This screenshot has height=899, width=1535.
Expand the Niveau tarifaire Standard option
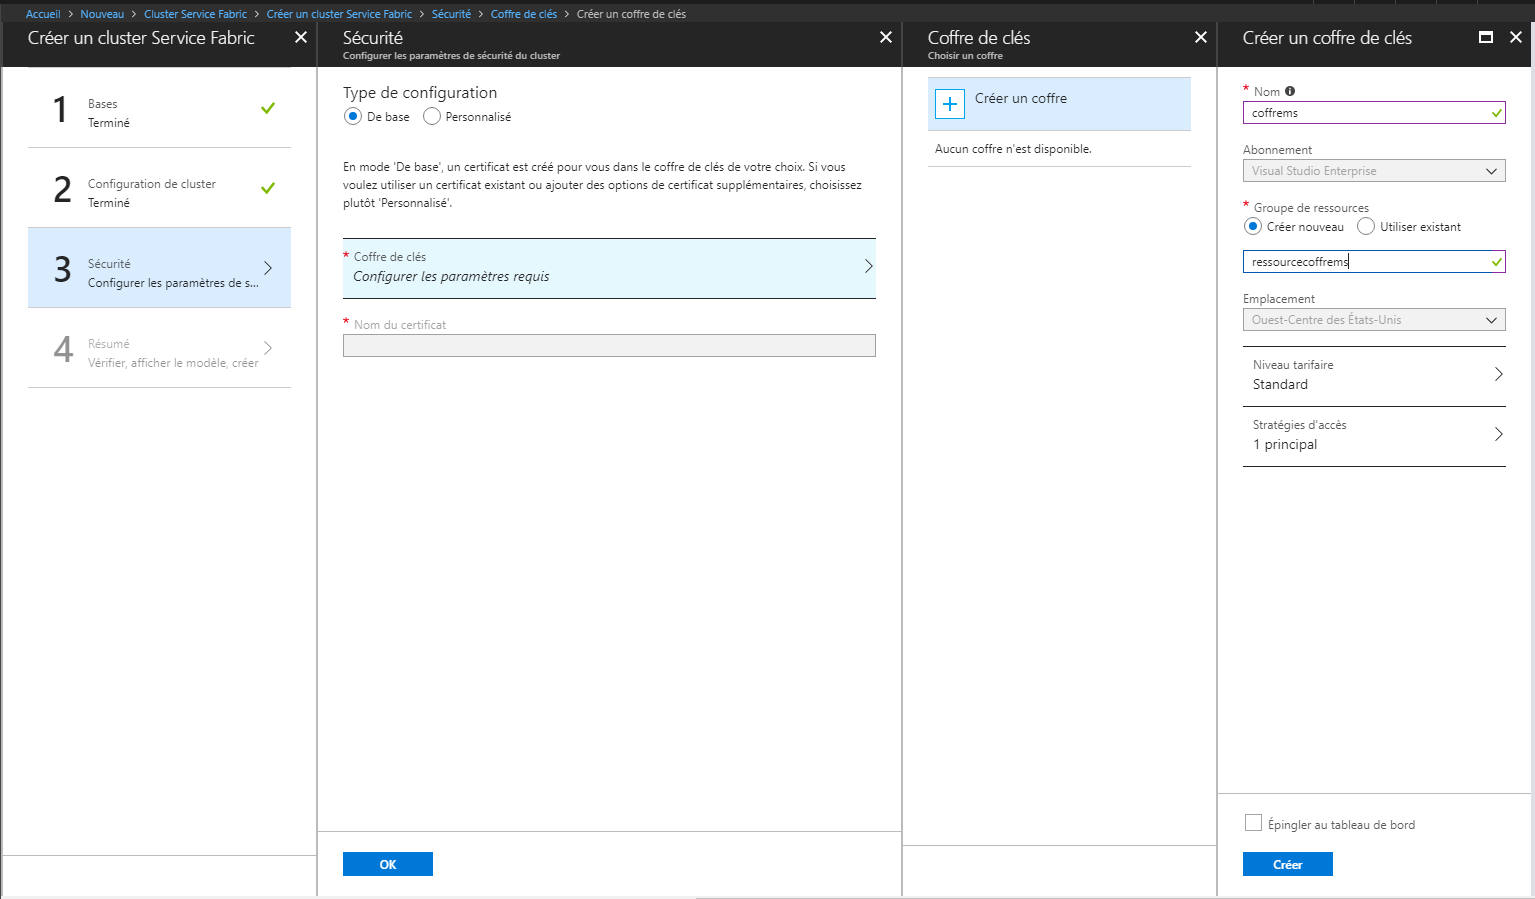coord(1374,375)
